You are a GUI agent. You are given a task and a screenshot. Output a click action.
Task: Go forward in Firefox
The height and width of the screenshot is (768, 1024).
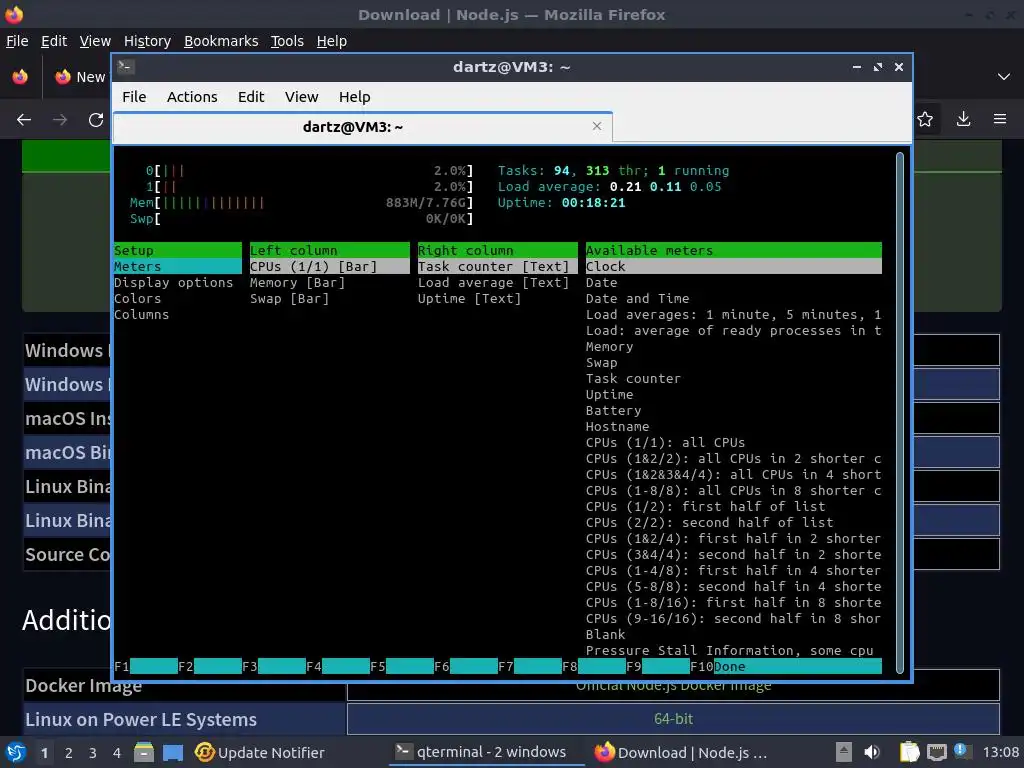pos(60,120)
